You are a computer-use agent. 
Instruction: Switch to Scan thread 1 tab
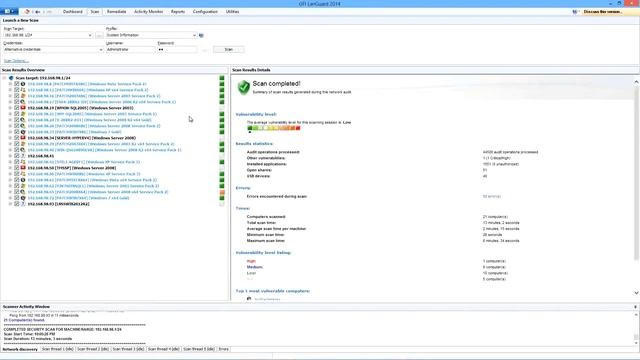pos(58,349)
